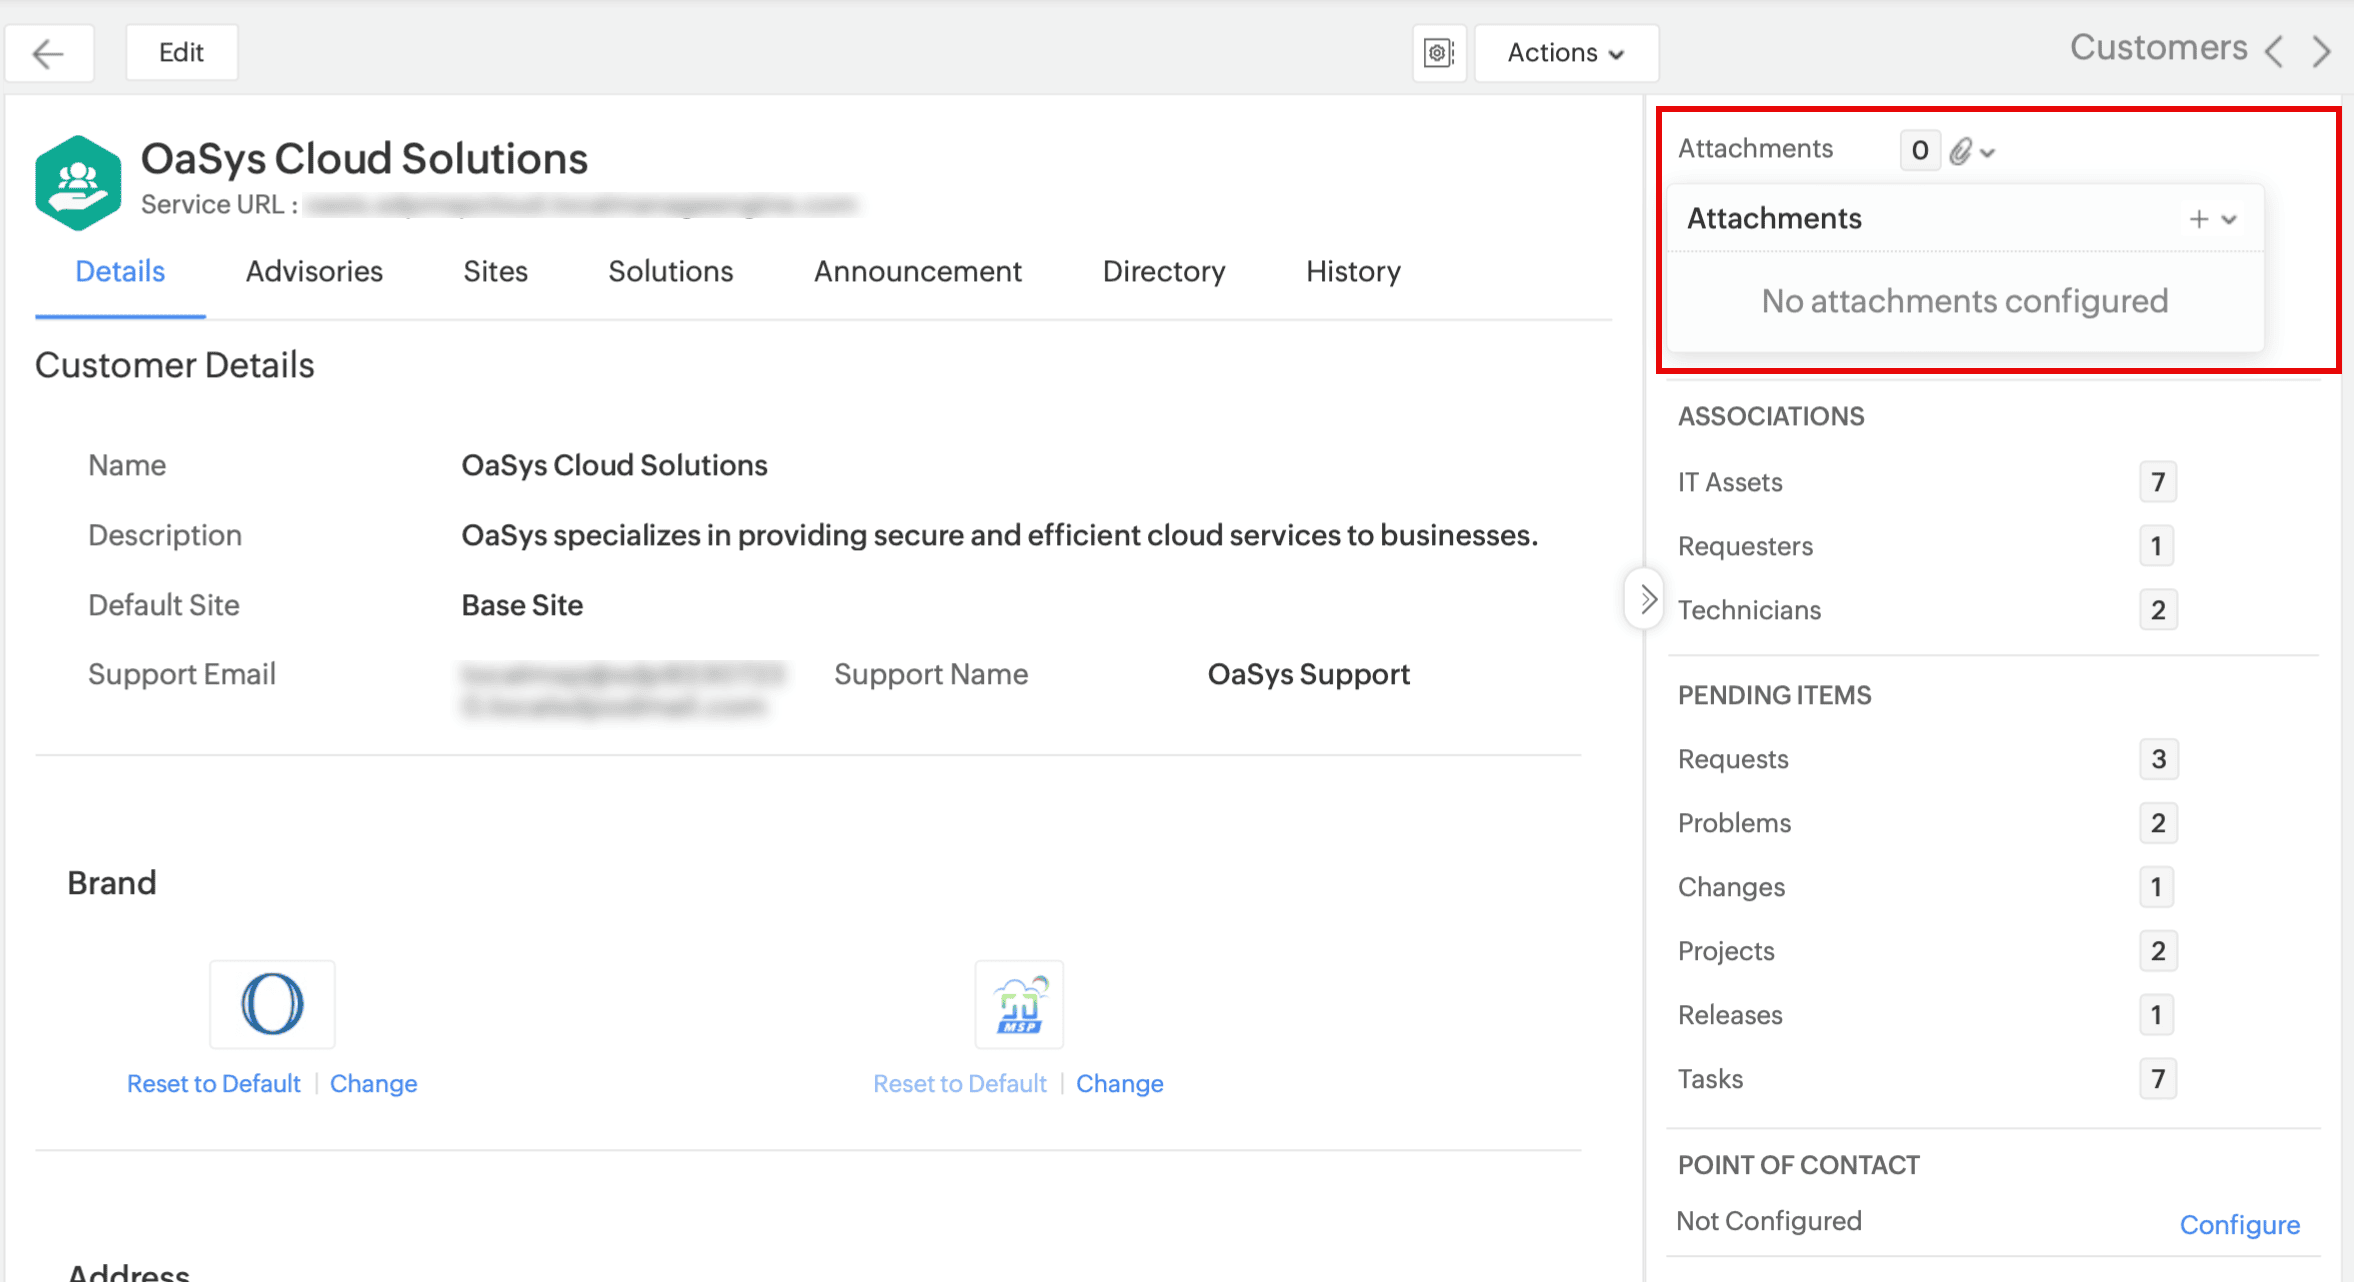Click the MSP brand logo thumbnail
The image size is (2354, 1282).
(x=1018, y=1004)
